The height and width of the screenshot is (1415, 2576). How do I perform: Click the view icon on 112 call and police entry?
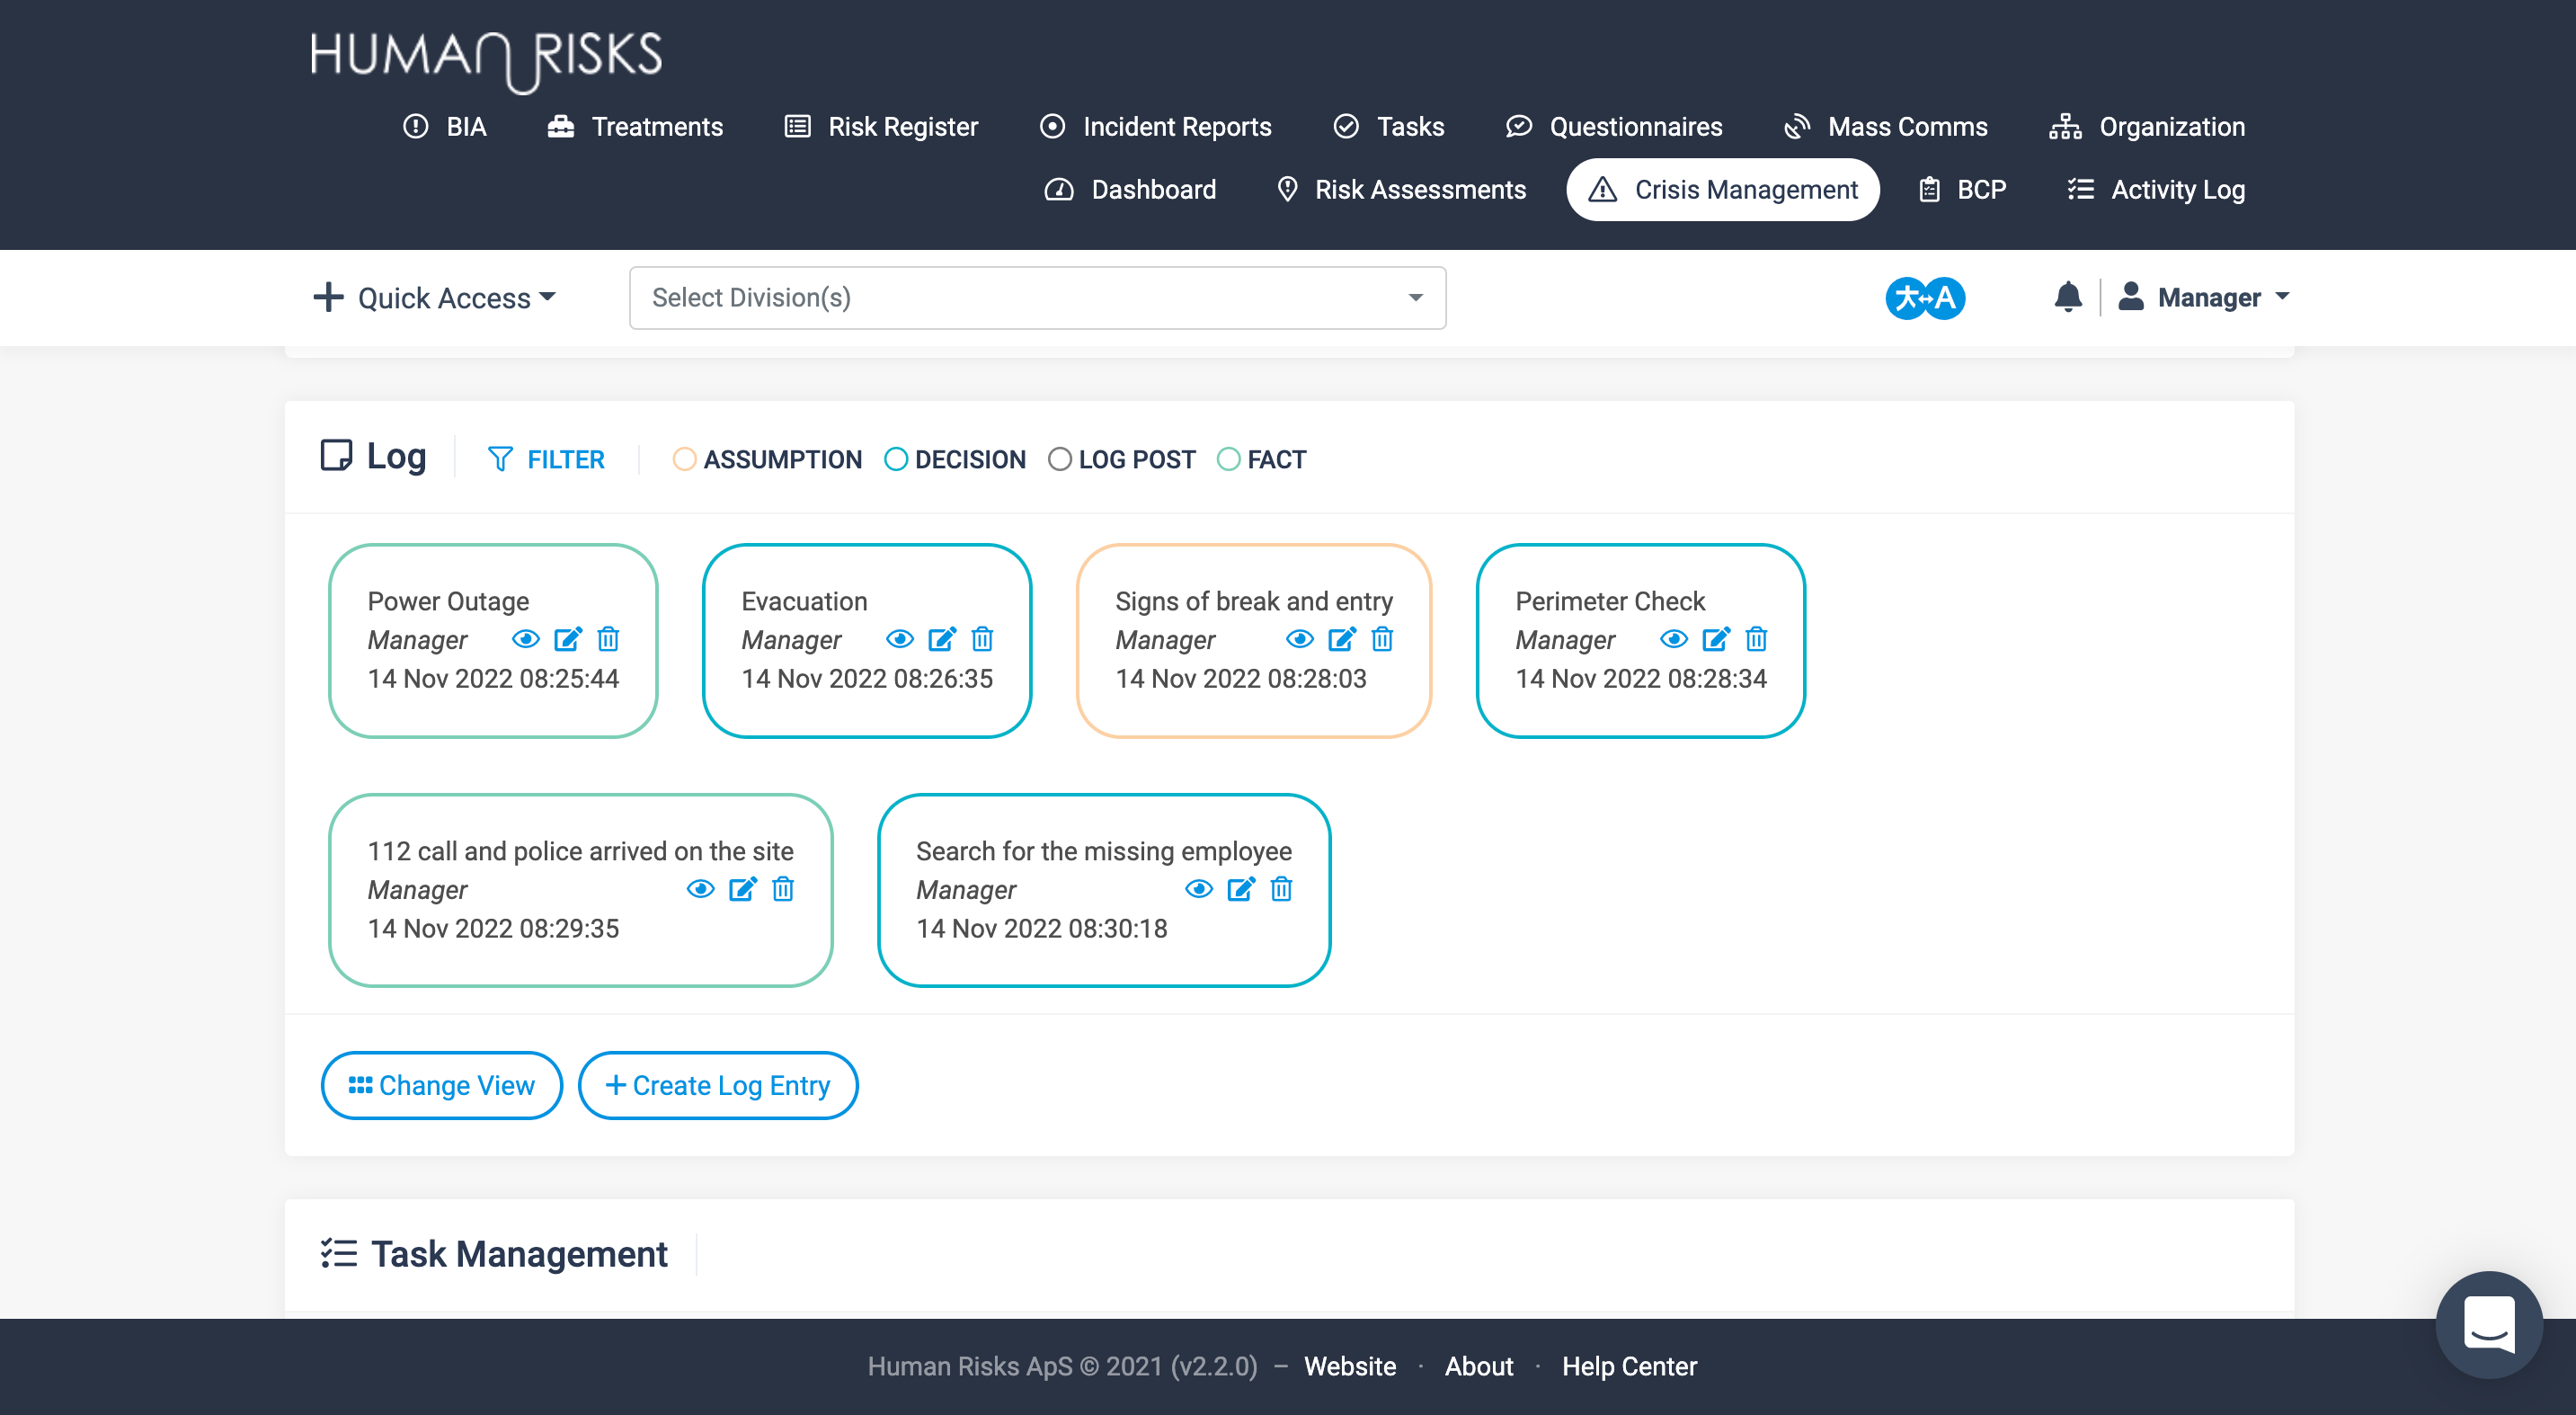click(698, 889)
